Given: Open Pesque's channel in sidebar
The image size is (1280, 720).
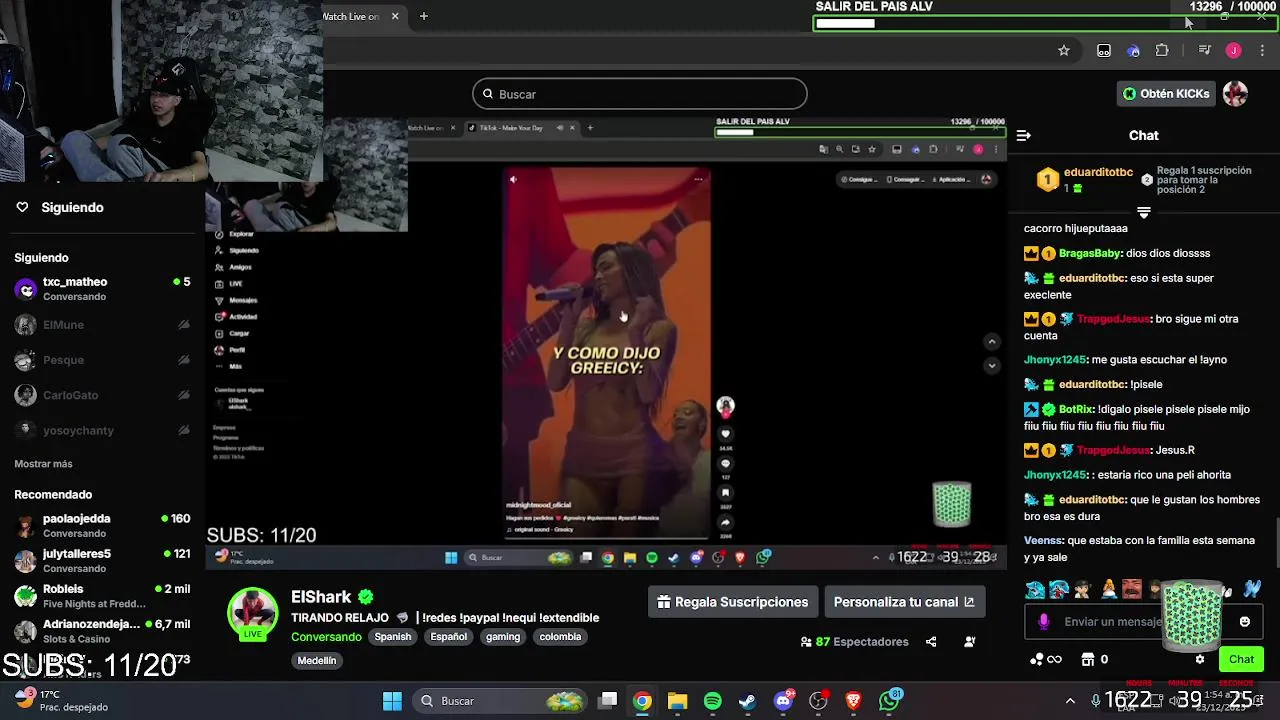Looking at the screenshot, I should (x=102, y=360).
